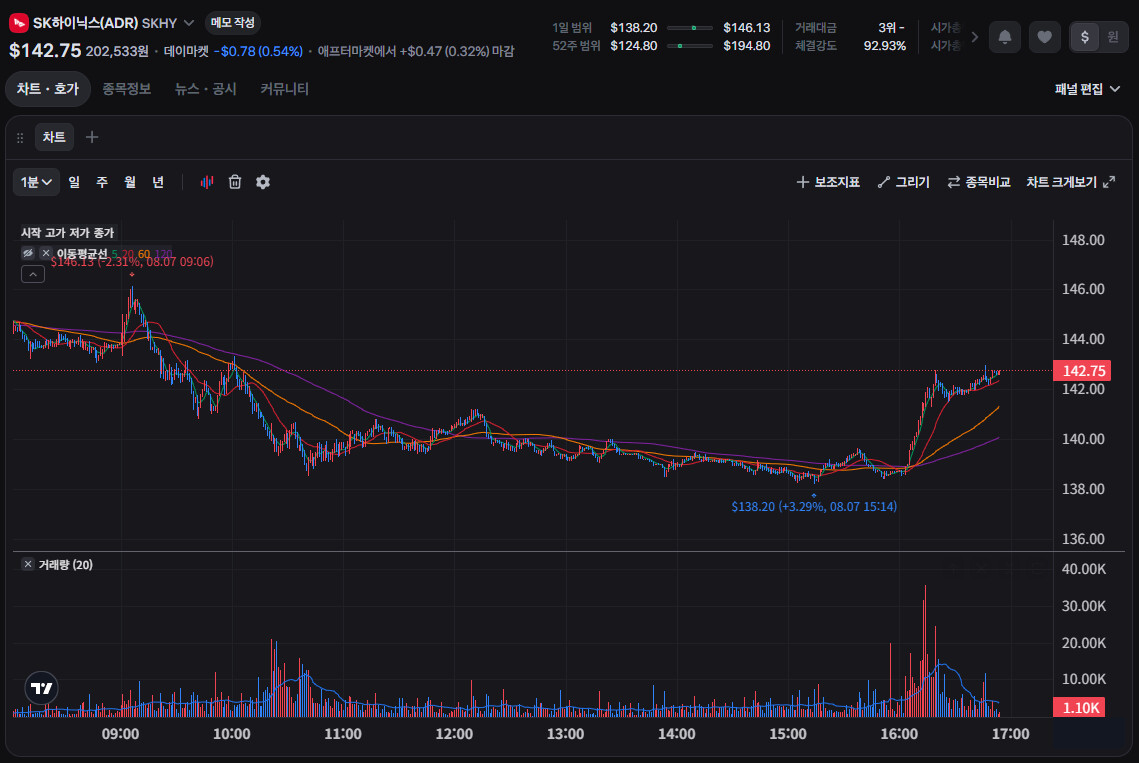
Task: Open the stock selector chevron beside SKHY
Action: click(x=189, y=23)
